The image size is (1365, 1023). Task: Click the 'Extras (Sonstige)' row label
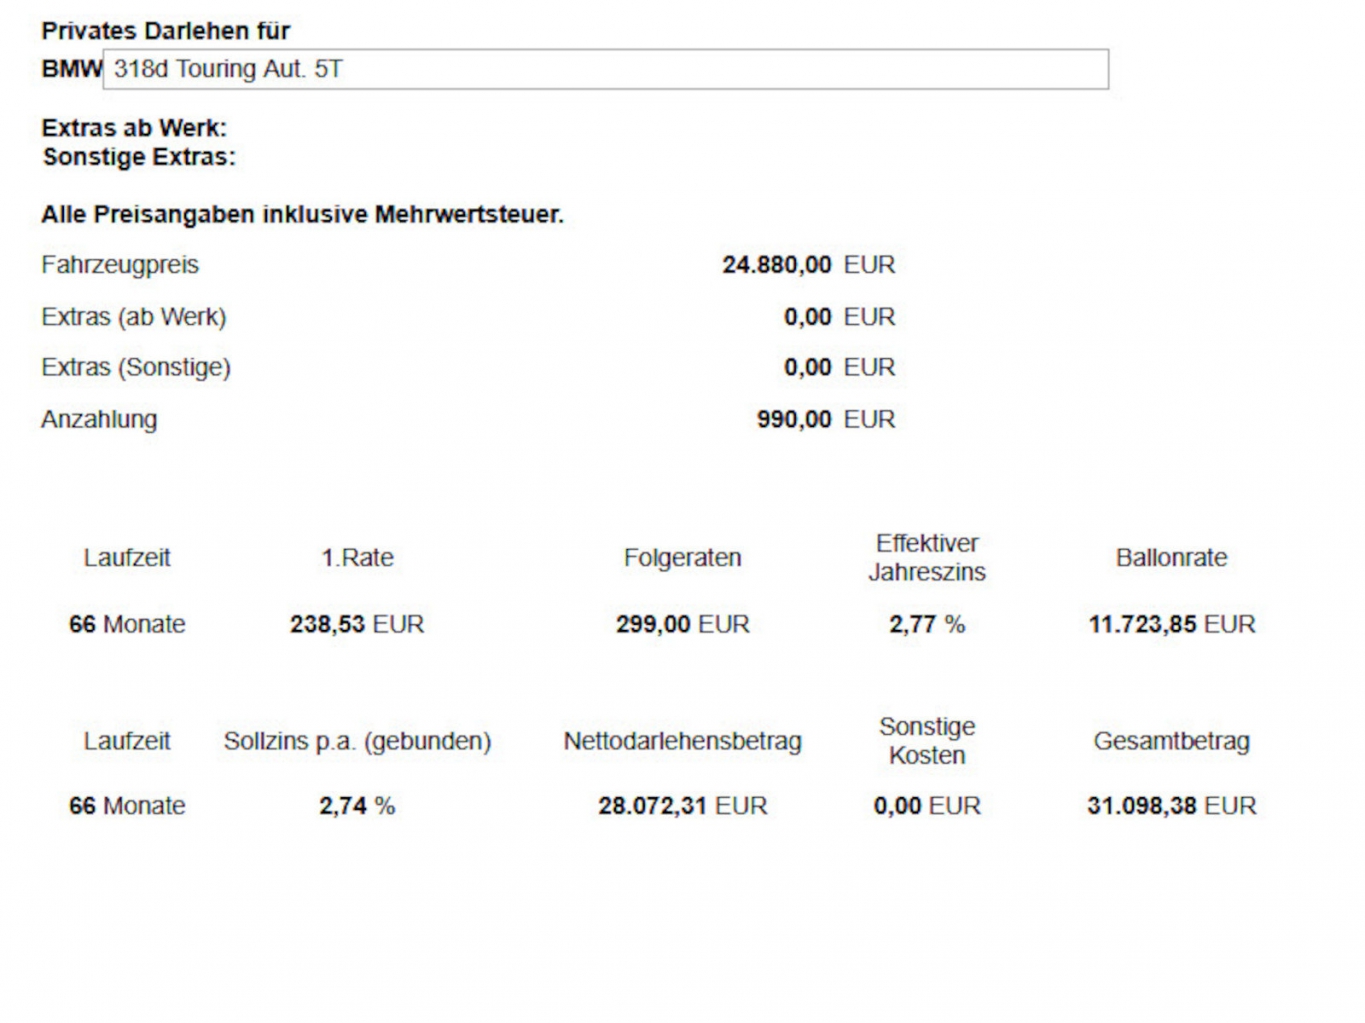coord(136,367)
